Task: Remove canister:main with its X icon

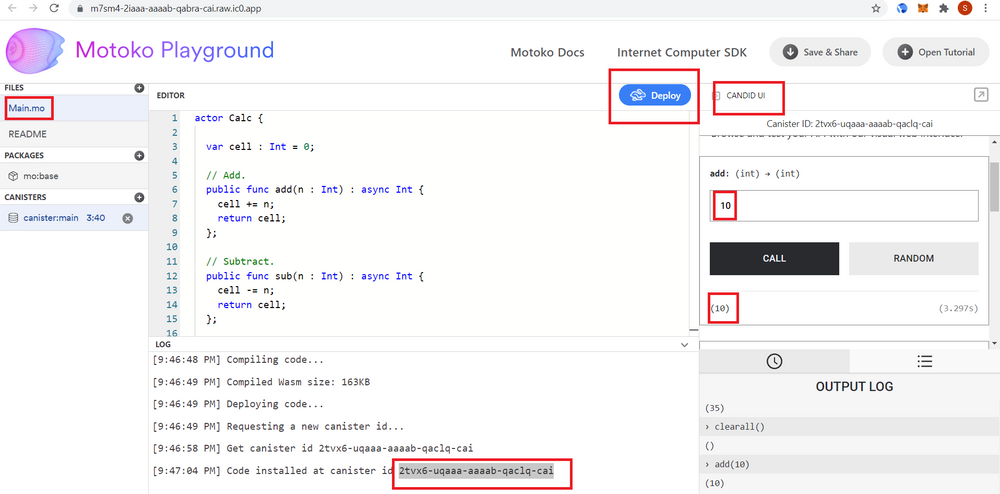Action: (128, 219)
